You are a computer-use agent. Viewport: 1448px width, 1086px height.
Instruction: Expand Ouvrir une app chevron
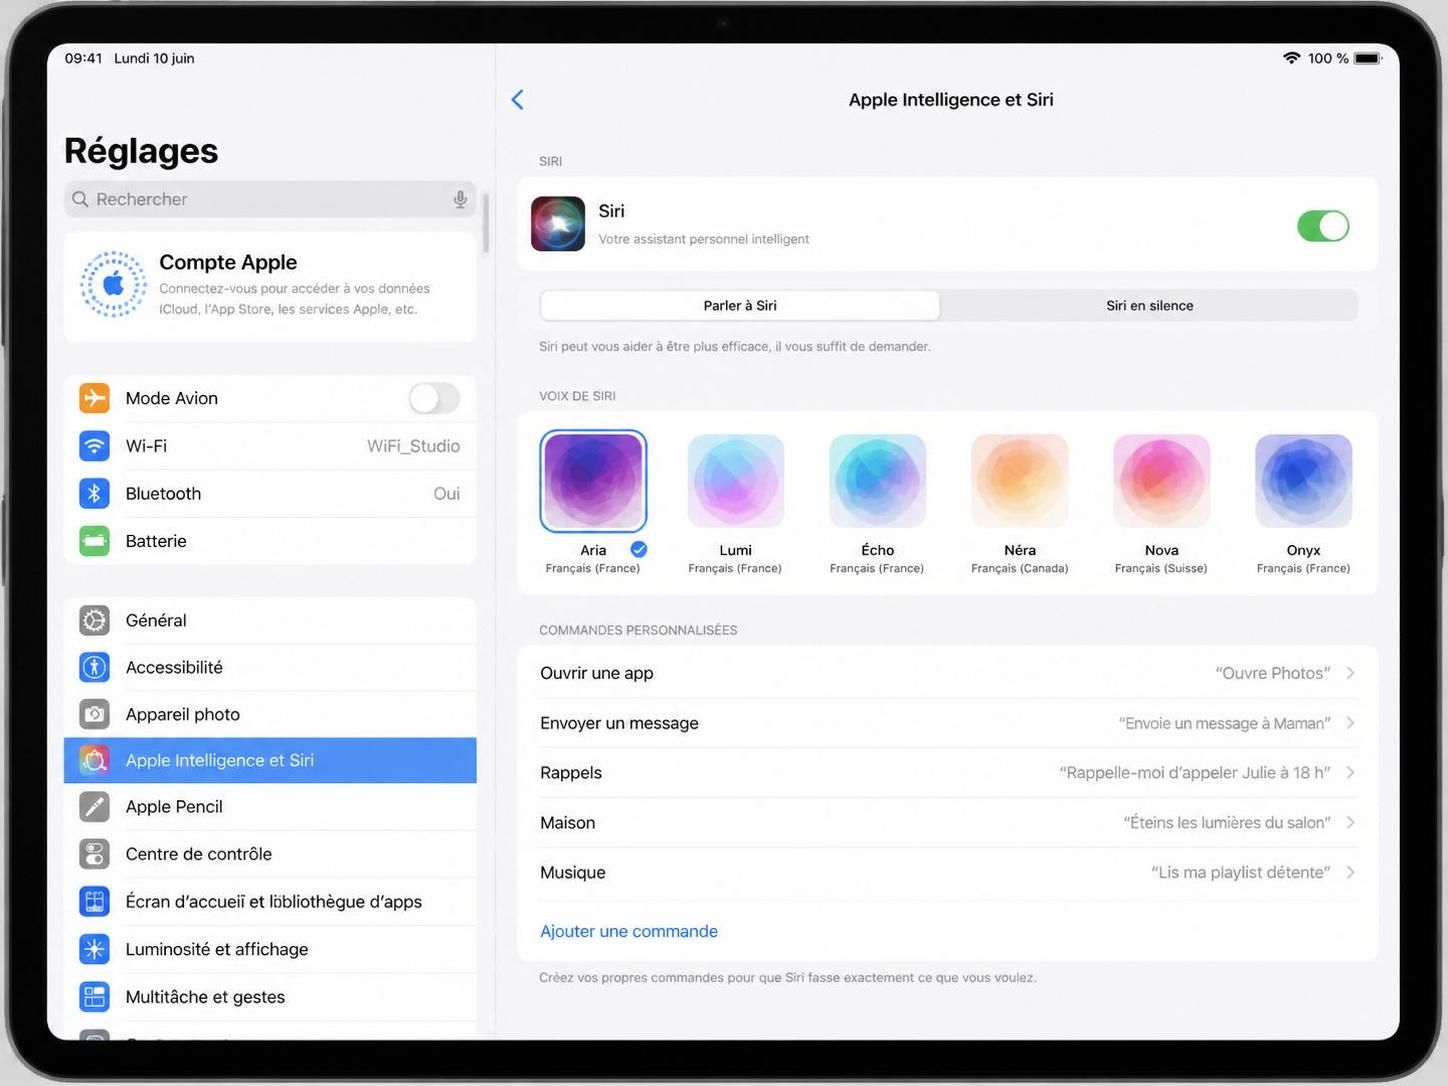1350,673
